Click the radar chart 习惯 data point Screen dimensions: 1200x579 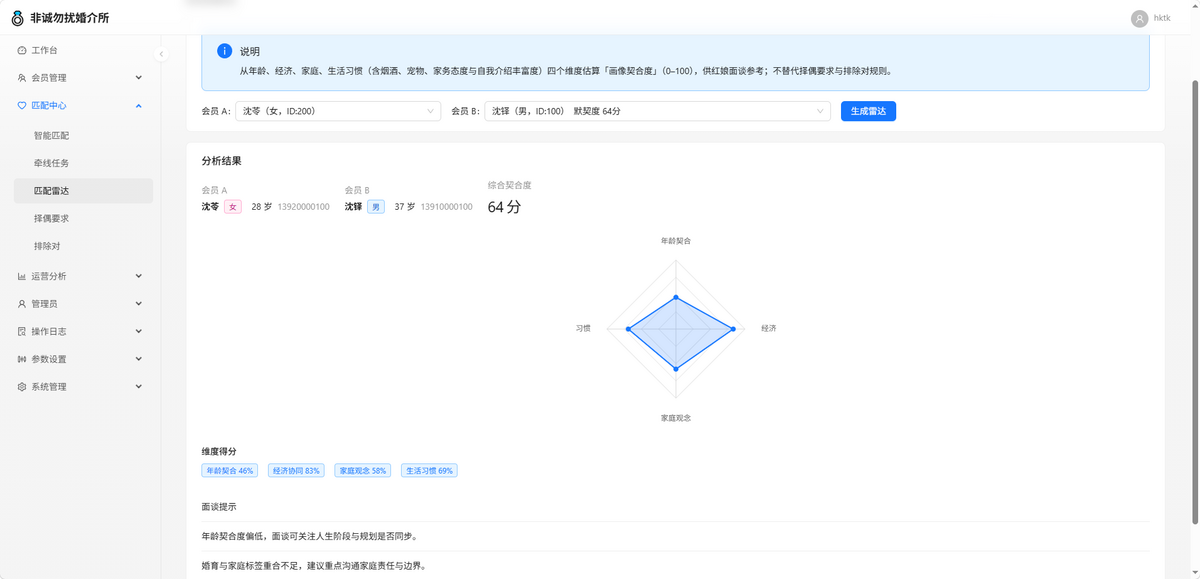click(x=628, y=329)
